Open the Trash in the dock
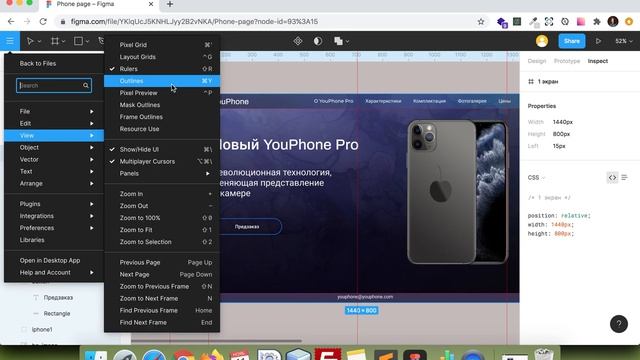Screen dimensions: 640x360 click(x=544, y=354)
